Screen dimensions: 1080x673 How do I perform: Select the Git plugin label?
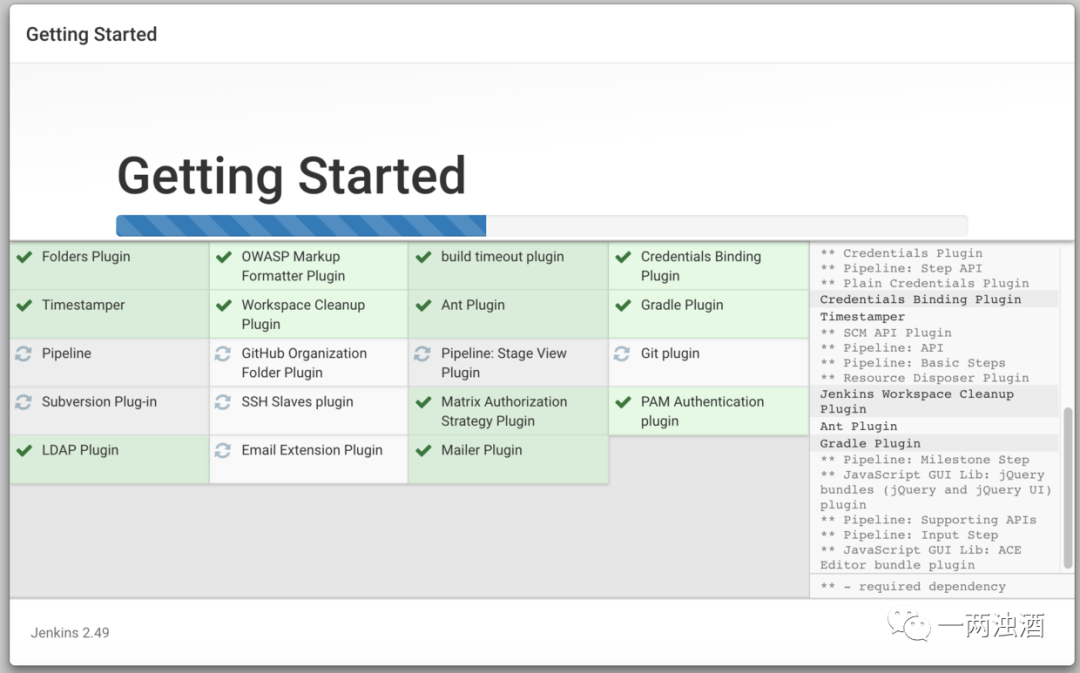tap(670, 353)
